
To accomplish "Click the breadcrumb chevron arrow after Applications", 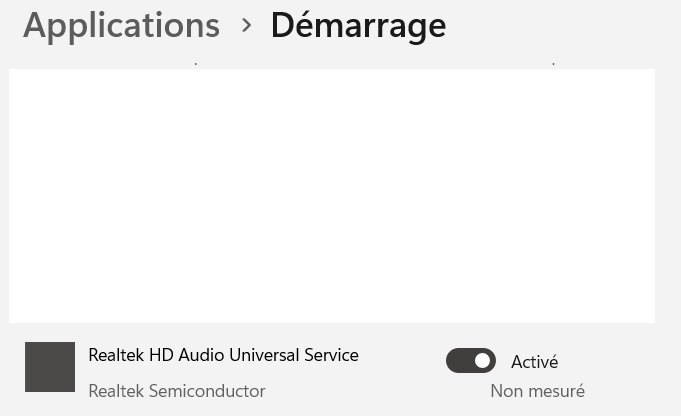I will (x=246, y=25).
